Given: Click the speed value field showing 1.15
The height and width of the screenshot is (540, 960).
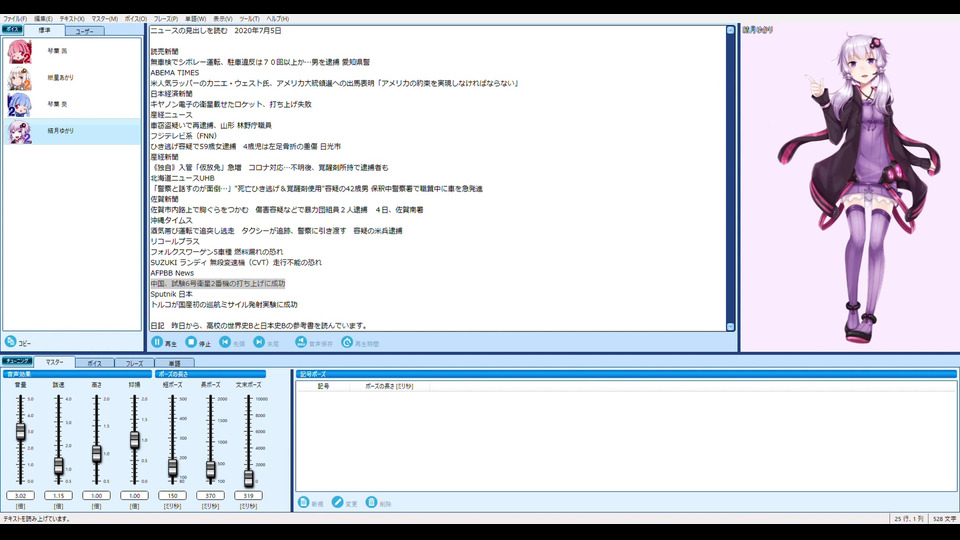Looking at the screenshot, I should pos(58,495).
